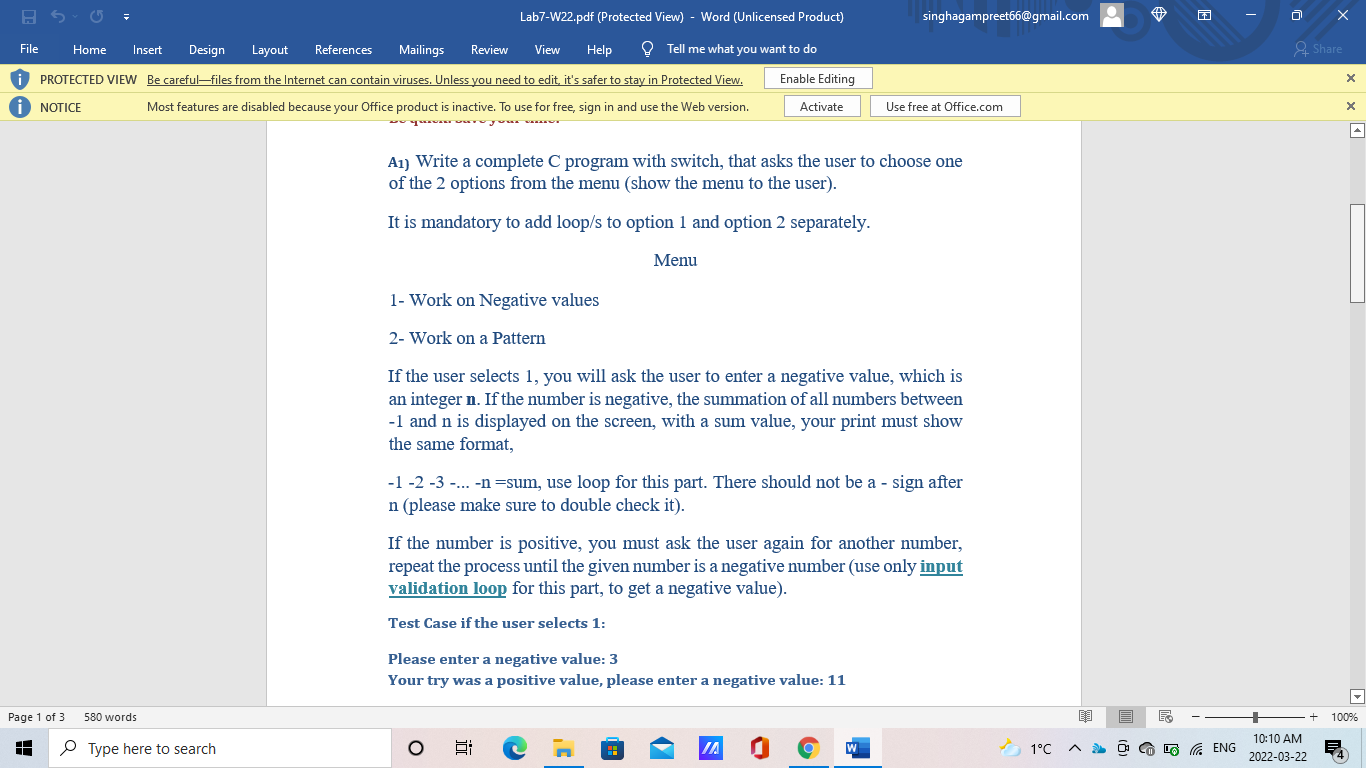The image size is (1366, 768).
Task: Click the Repeat icon in Quick Access Toolbar
Action: pyautogui.click(x=95, y=16)
